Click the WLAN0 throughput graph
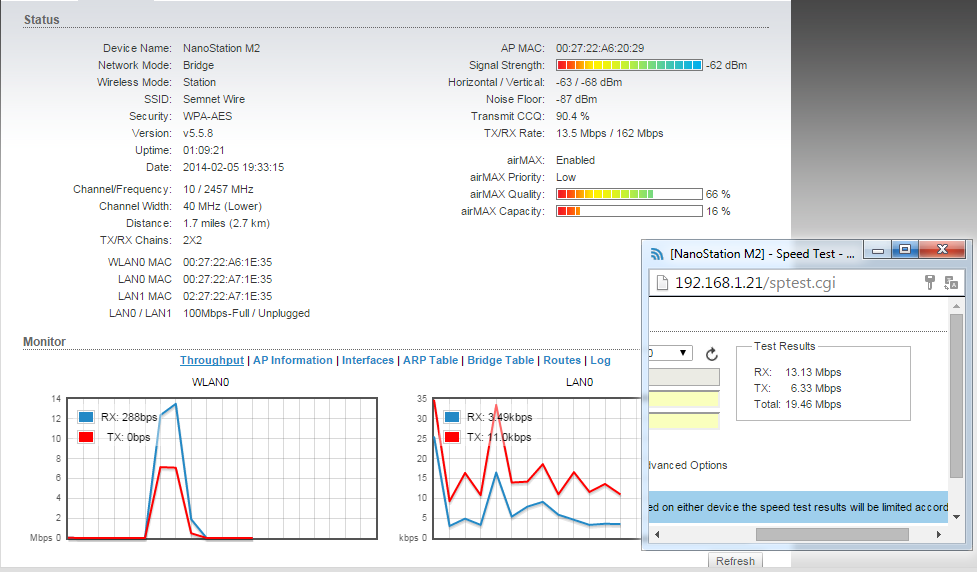This screenshot has width=977, height=572. pyautogui.click(x=222, y=468)
